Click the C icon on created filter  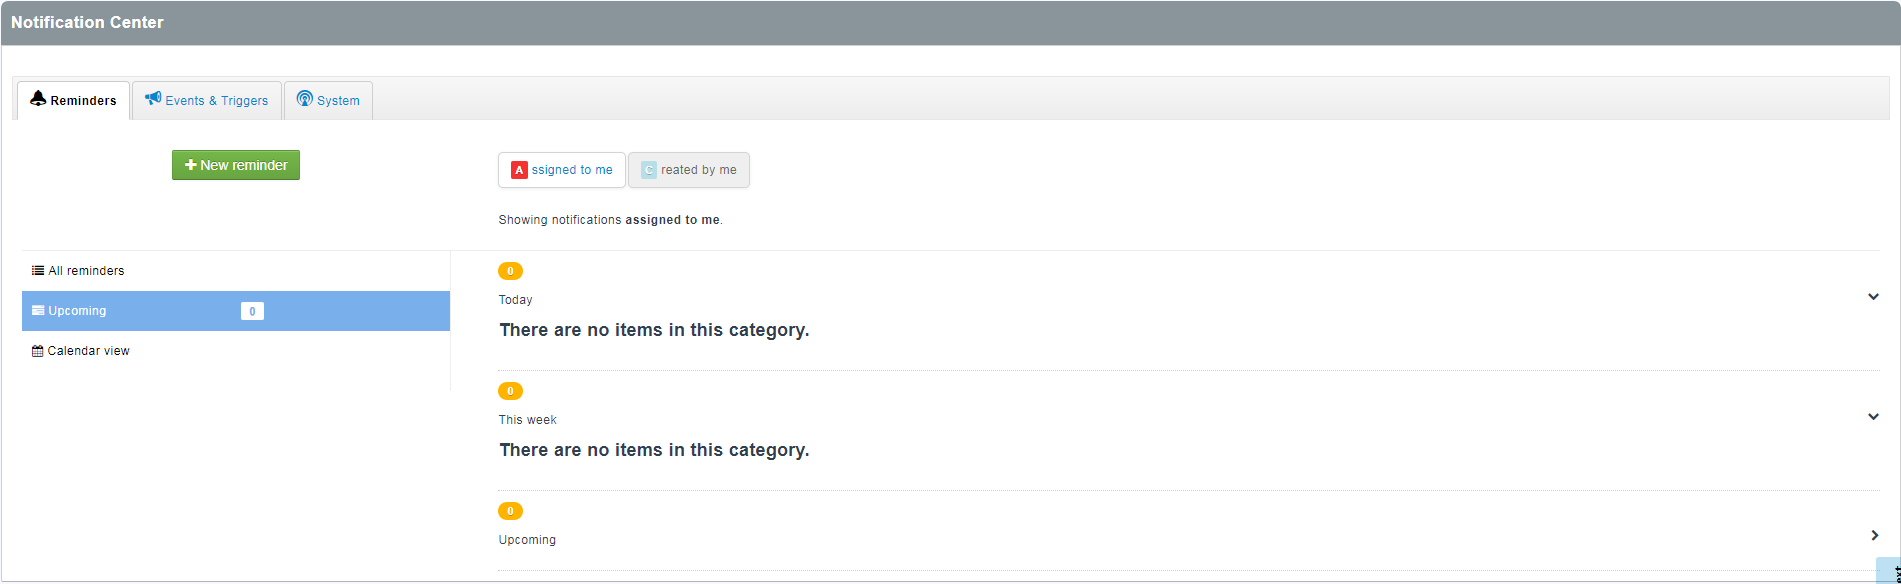click(x=649, y=170)
